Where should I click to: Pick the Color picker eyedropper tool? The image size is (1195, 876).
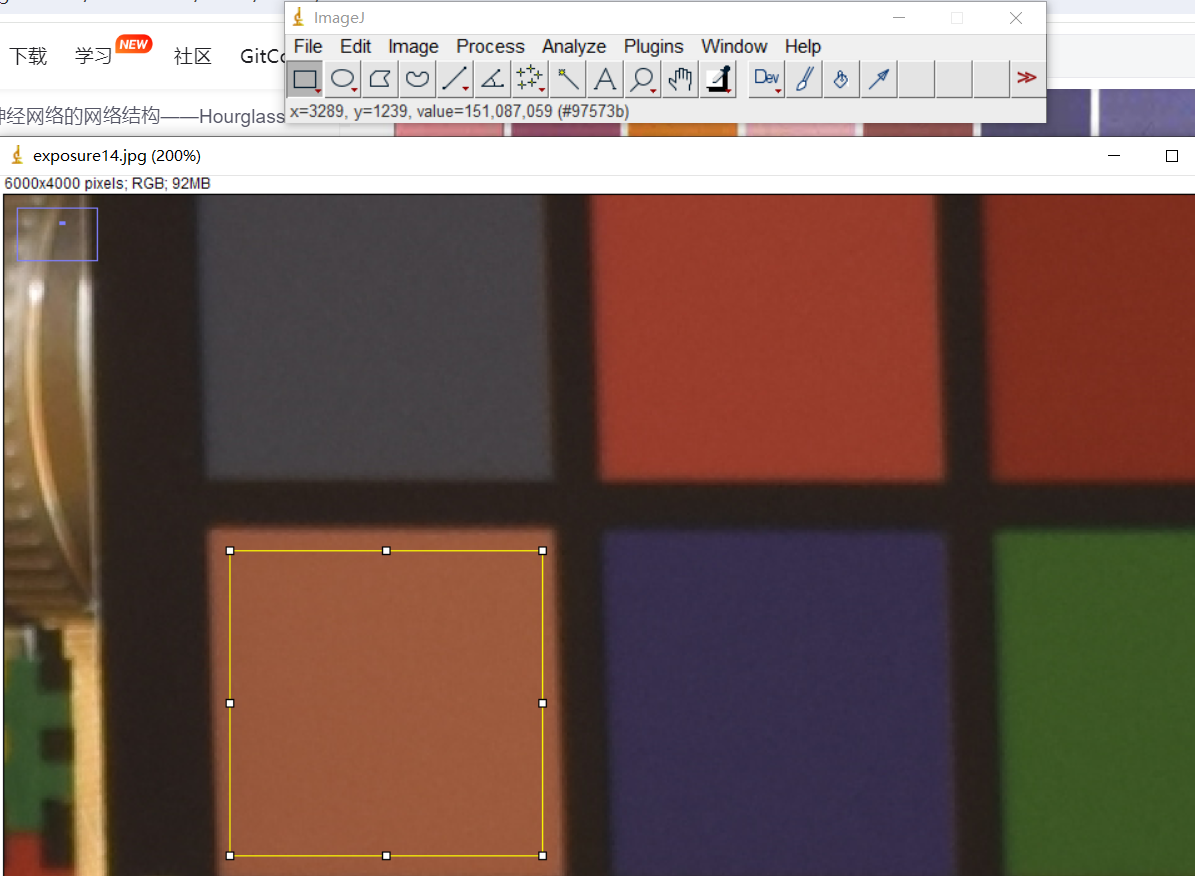(x=717, y=79)
